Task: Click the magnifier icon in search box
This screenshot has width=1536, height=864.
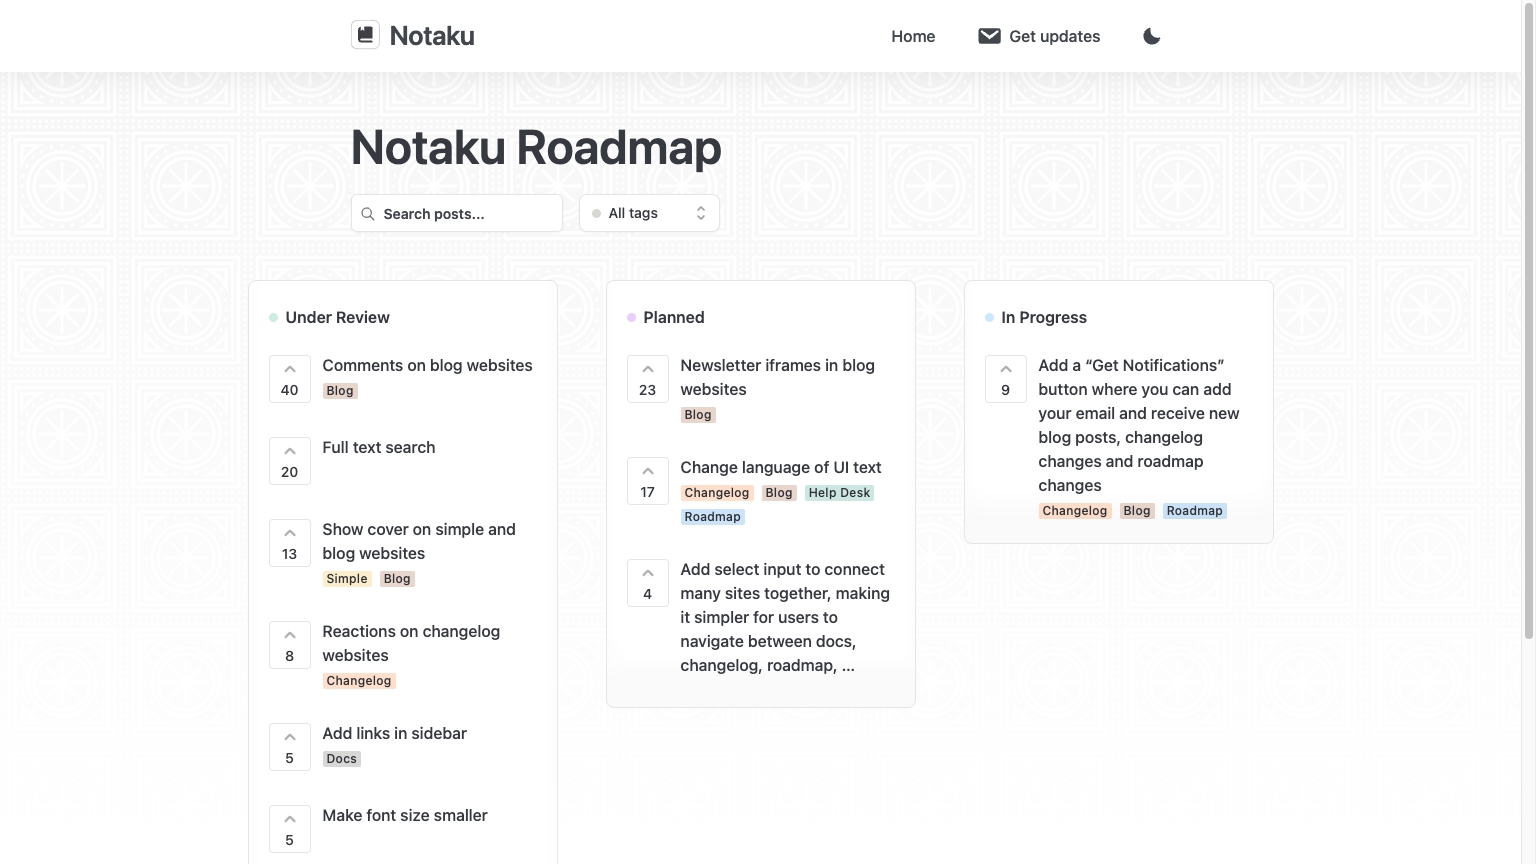Action: (368, 214)
